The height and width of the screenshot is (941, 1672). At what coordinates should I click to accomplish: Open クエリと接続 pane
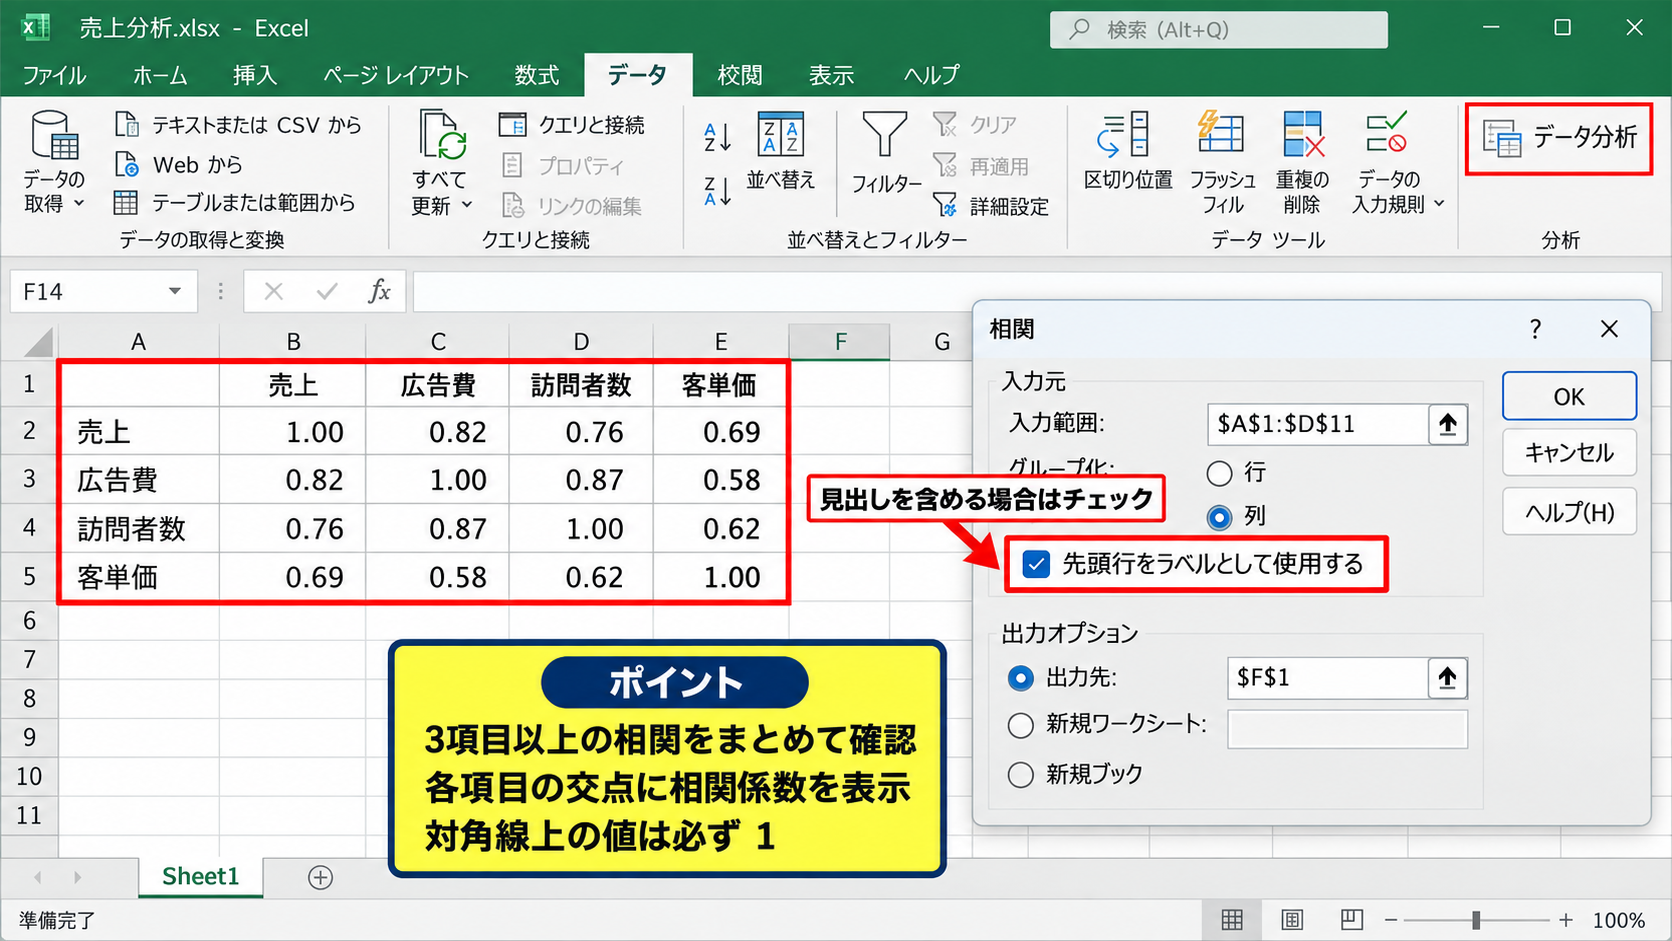coord(572,125)
